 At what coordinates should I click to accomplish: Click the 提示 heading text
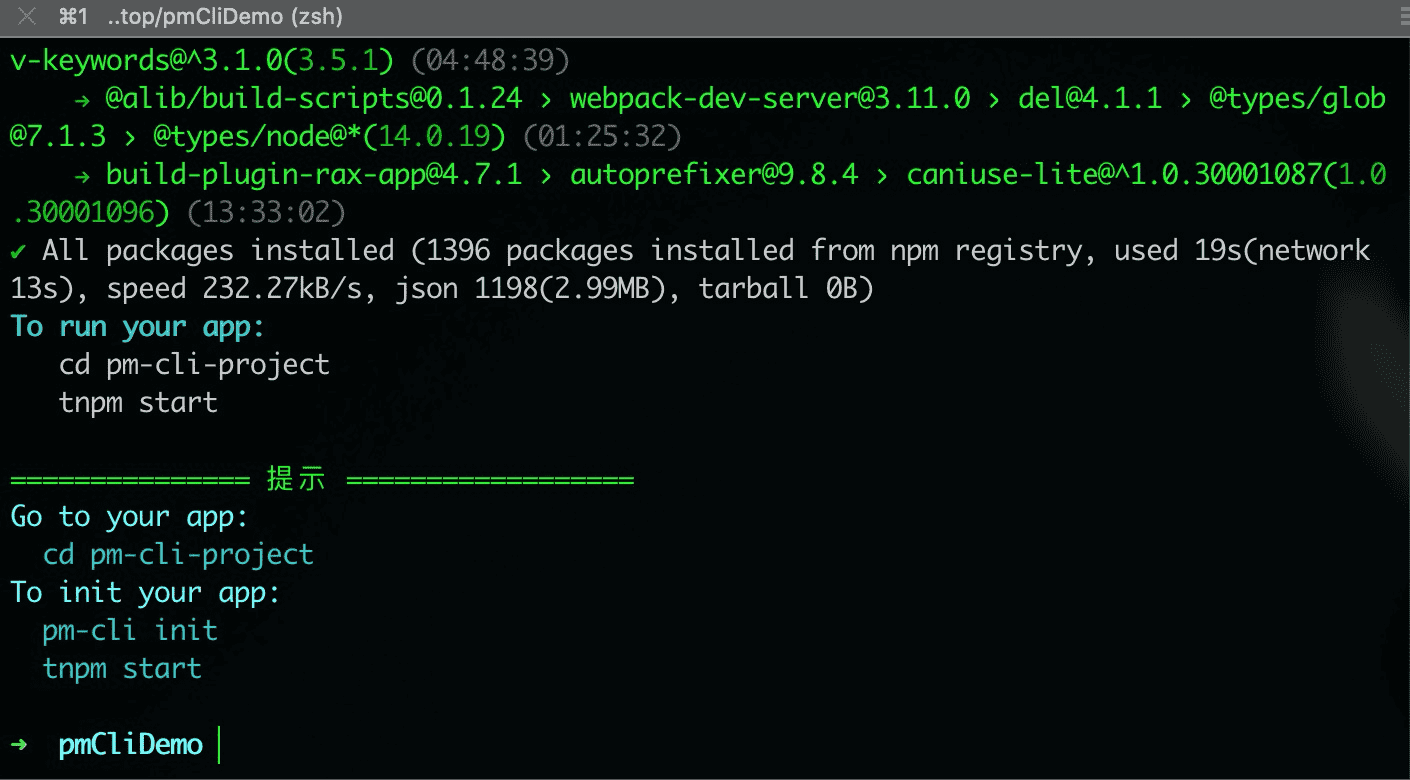click(x=296, y=479)
